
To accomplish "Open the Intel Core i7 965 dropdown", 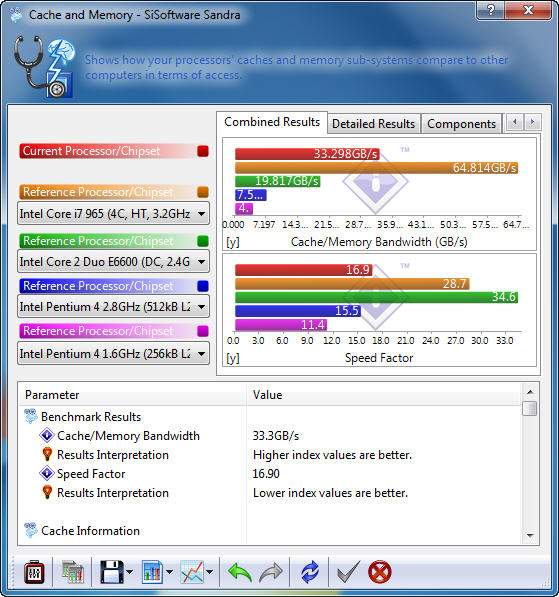I will [113, 214].
